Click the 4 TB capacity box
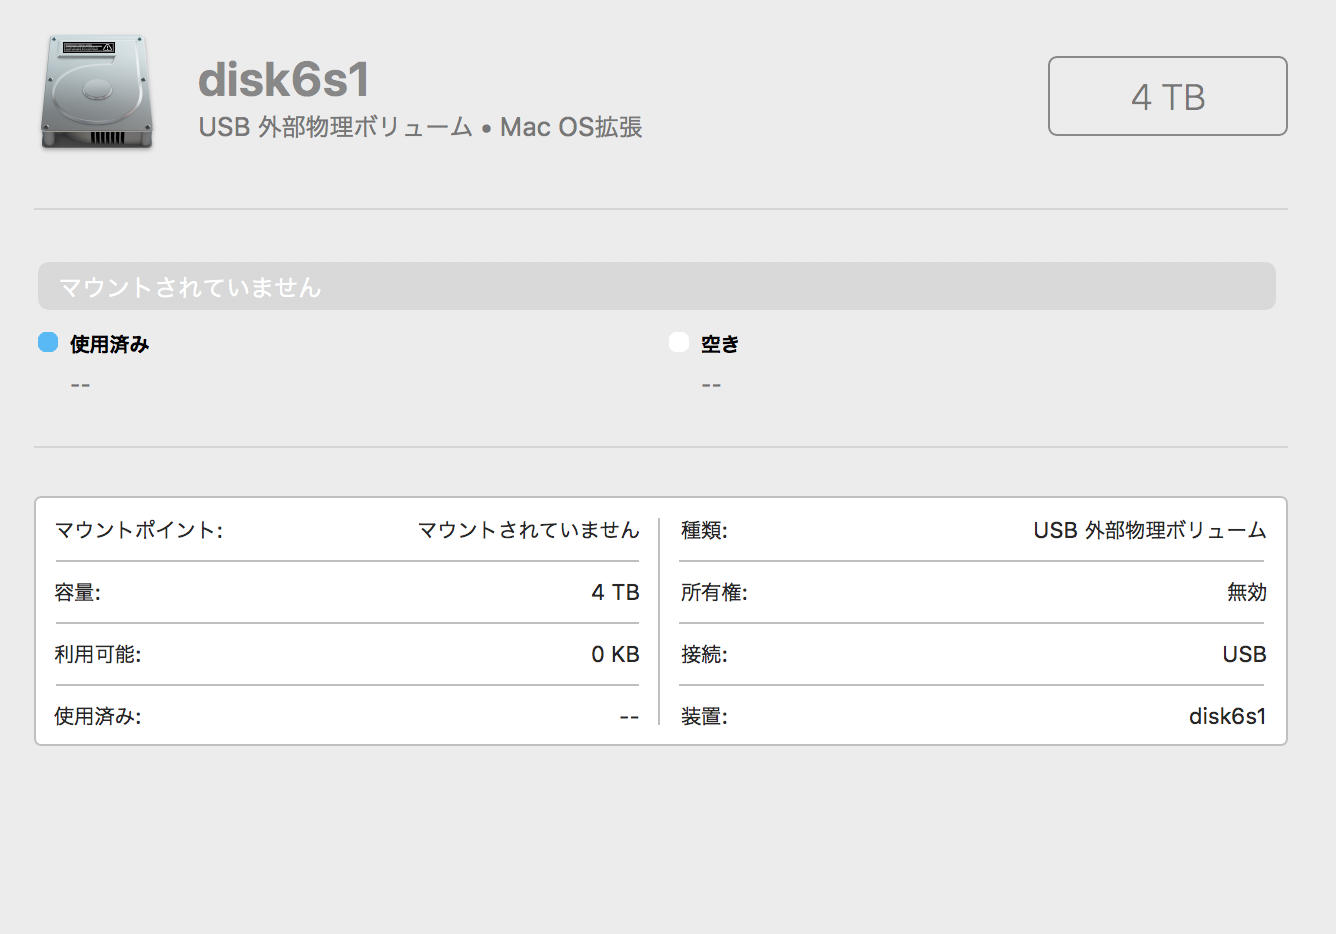 coord(1167,96)
